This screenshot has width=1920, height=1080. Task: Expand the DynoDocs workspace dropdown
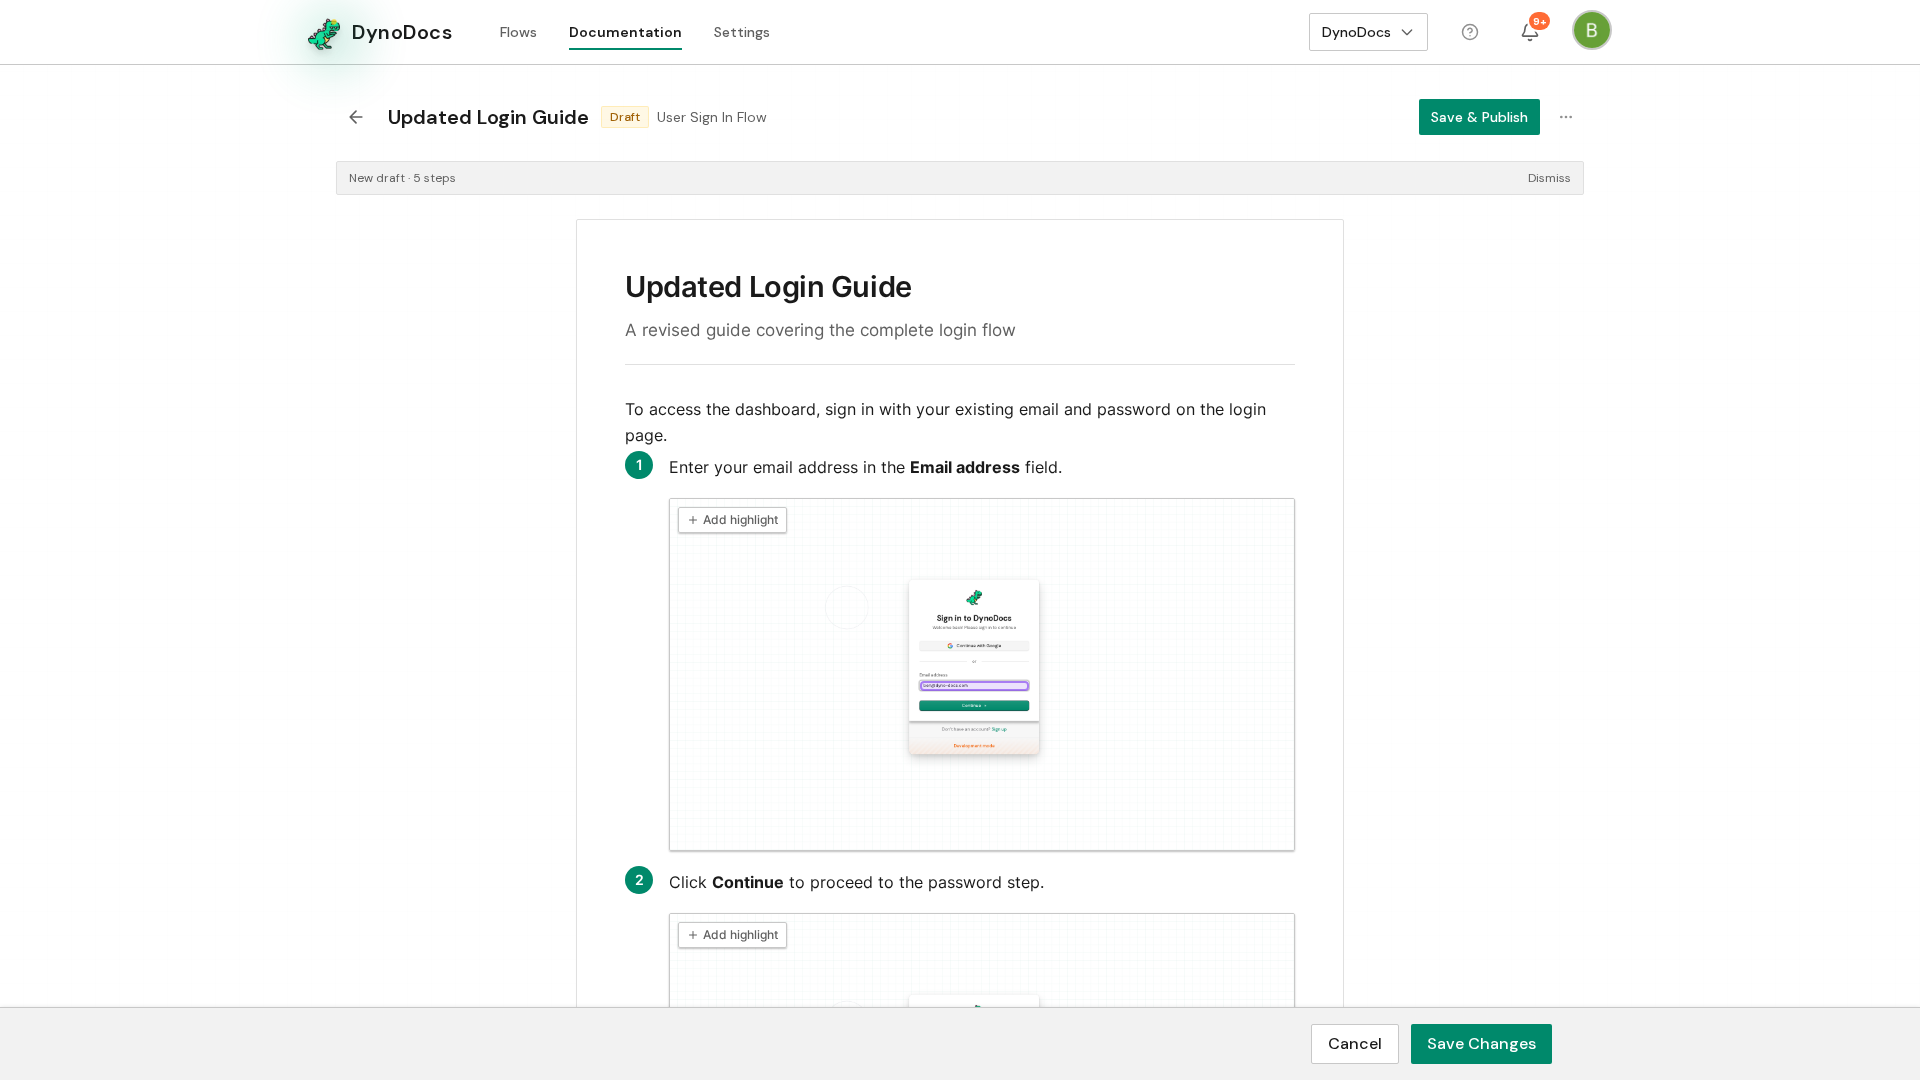(1368, 32)
